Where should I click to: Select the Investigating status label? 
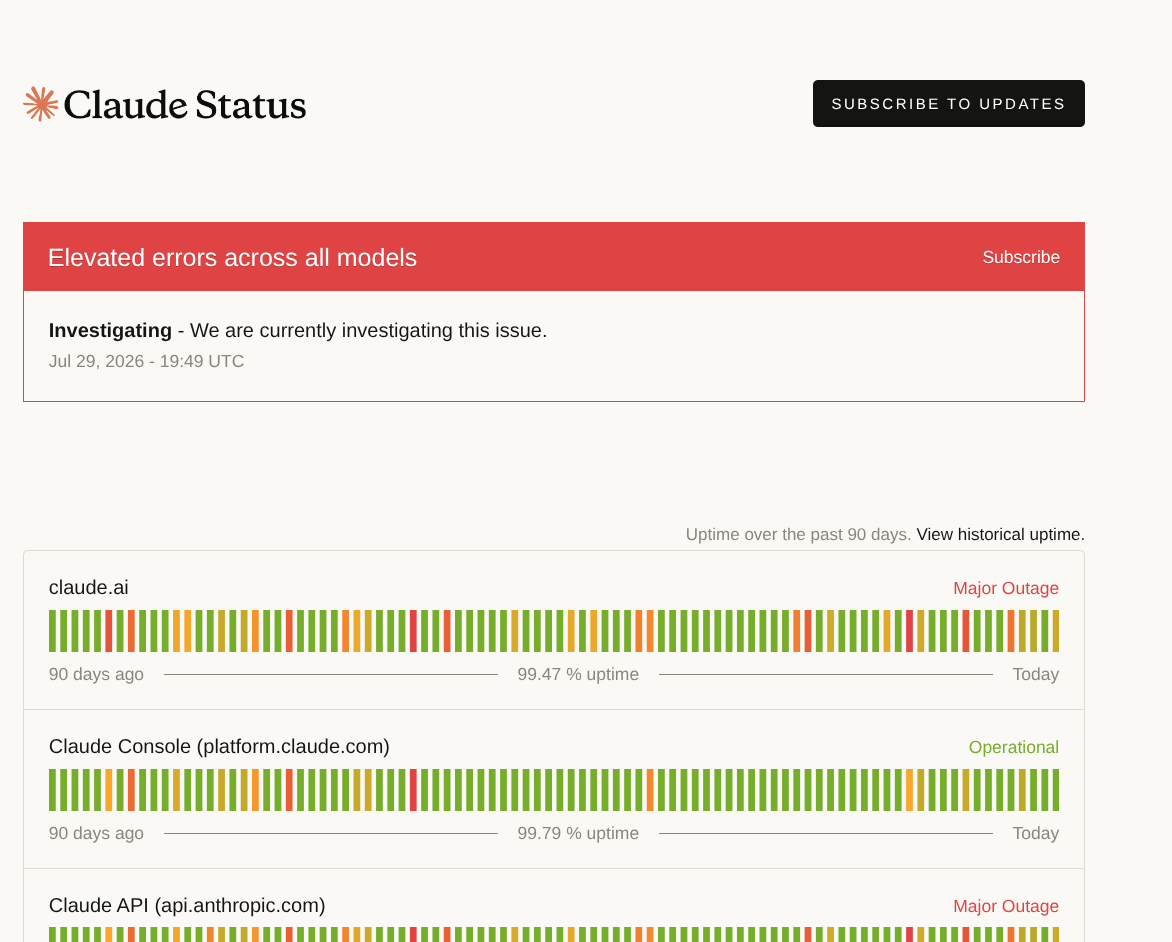110,330
